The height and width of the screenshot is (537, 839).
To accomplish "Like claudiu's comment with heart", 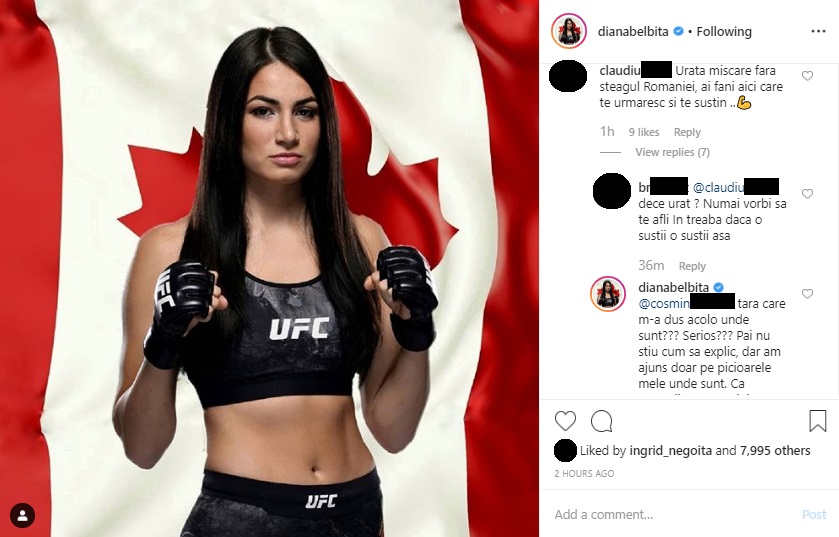I will coord(807,76).
